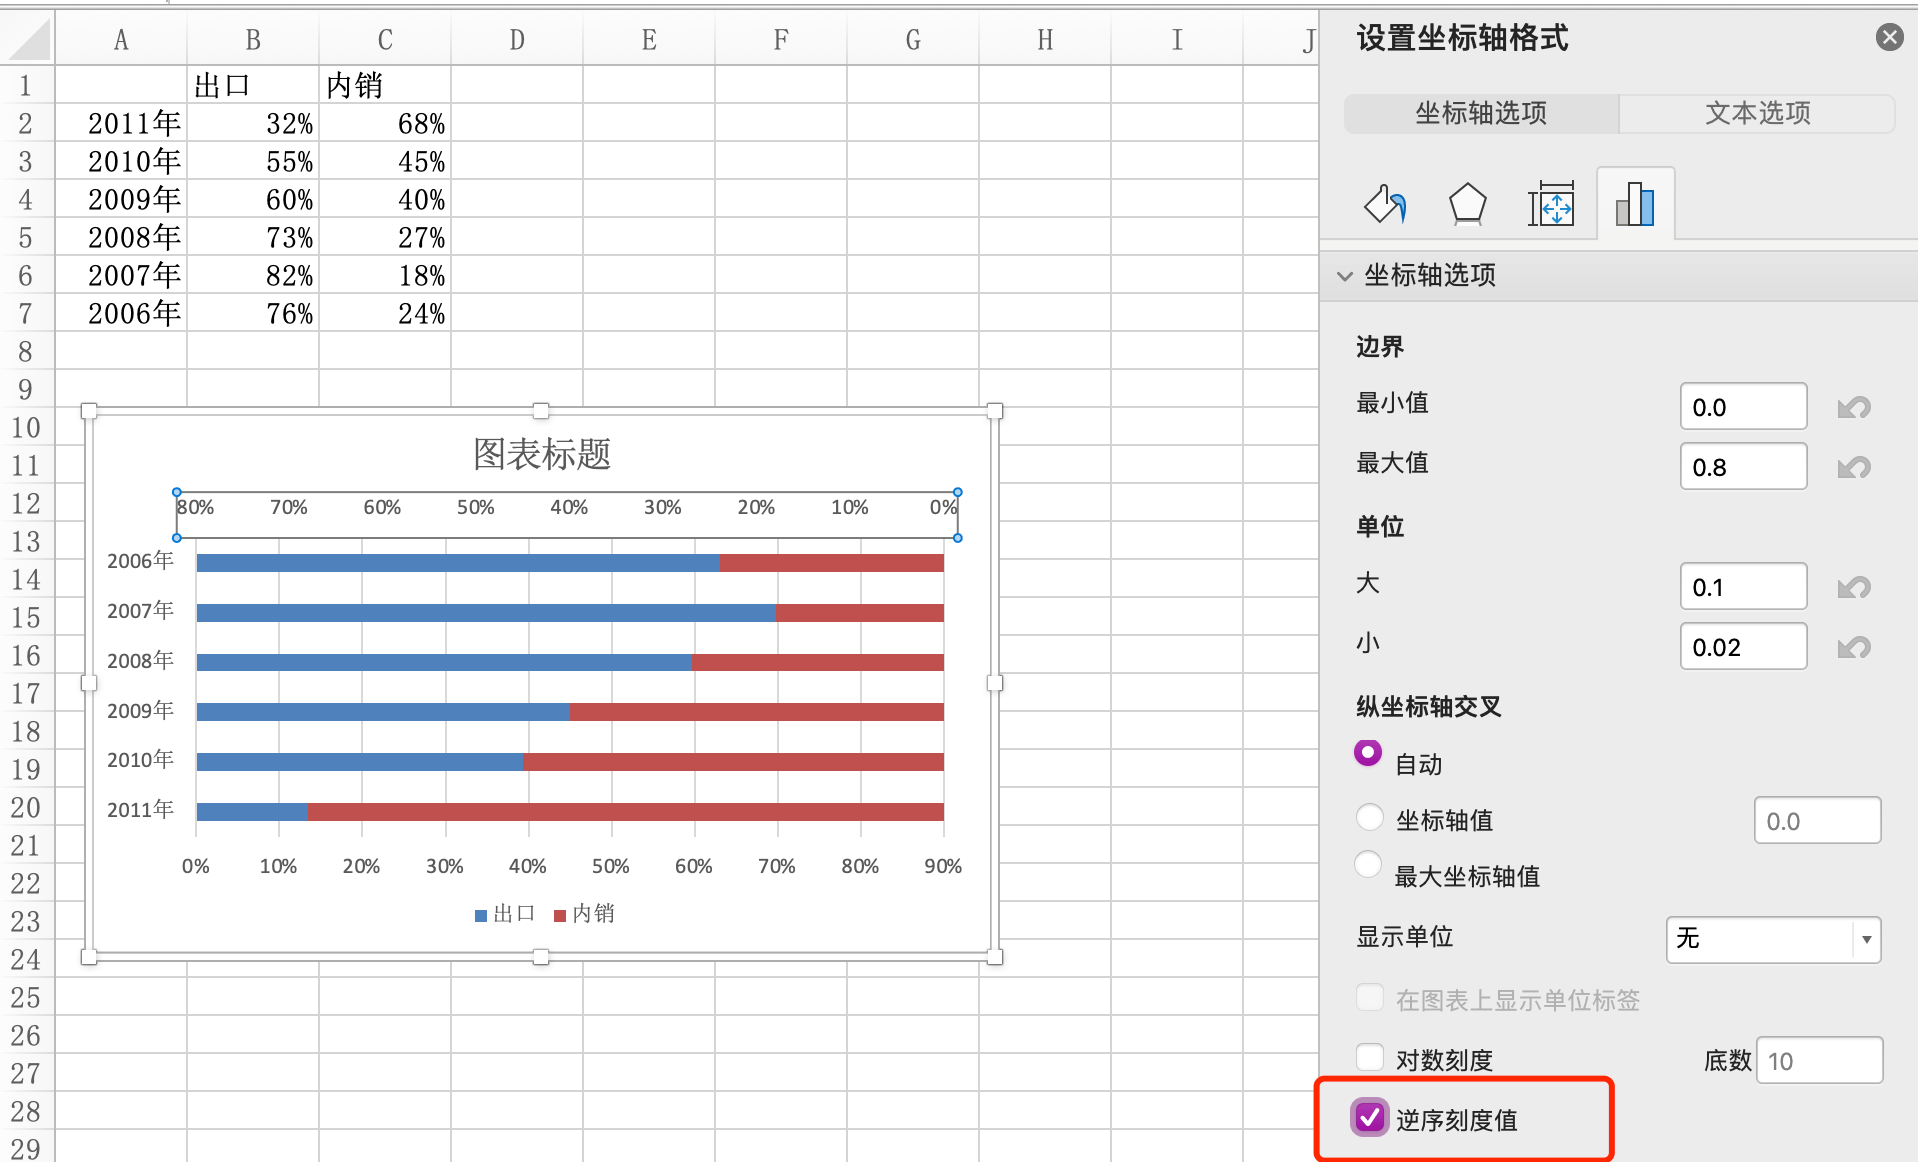Open the Axis Options bar chart tab
1918x1162 pixels.
pyautogui.click(x=1635, y=204)
